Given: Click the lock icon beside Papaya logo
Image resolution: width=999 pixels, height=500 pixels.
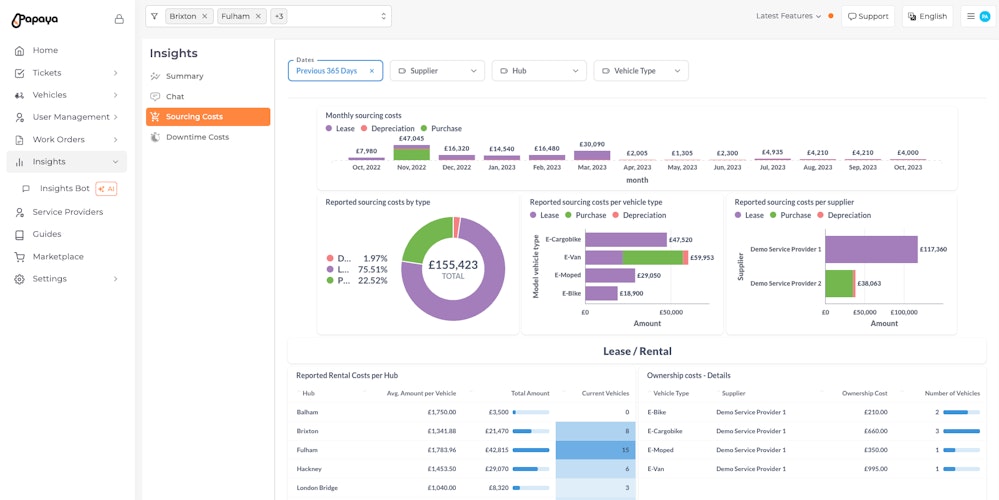Looking at the screenshot, I should 119,19.
